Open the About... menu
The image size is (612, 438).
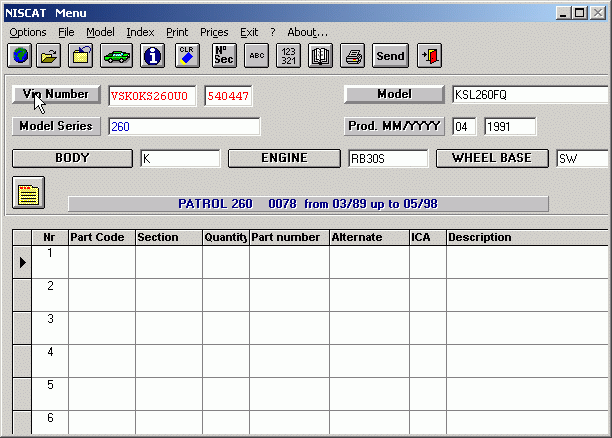(x=308, y=32)
